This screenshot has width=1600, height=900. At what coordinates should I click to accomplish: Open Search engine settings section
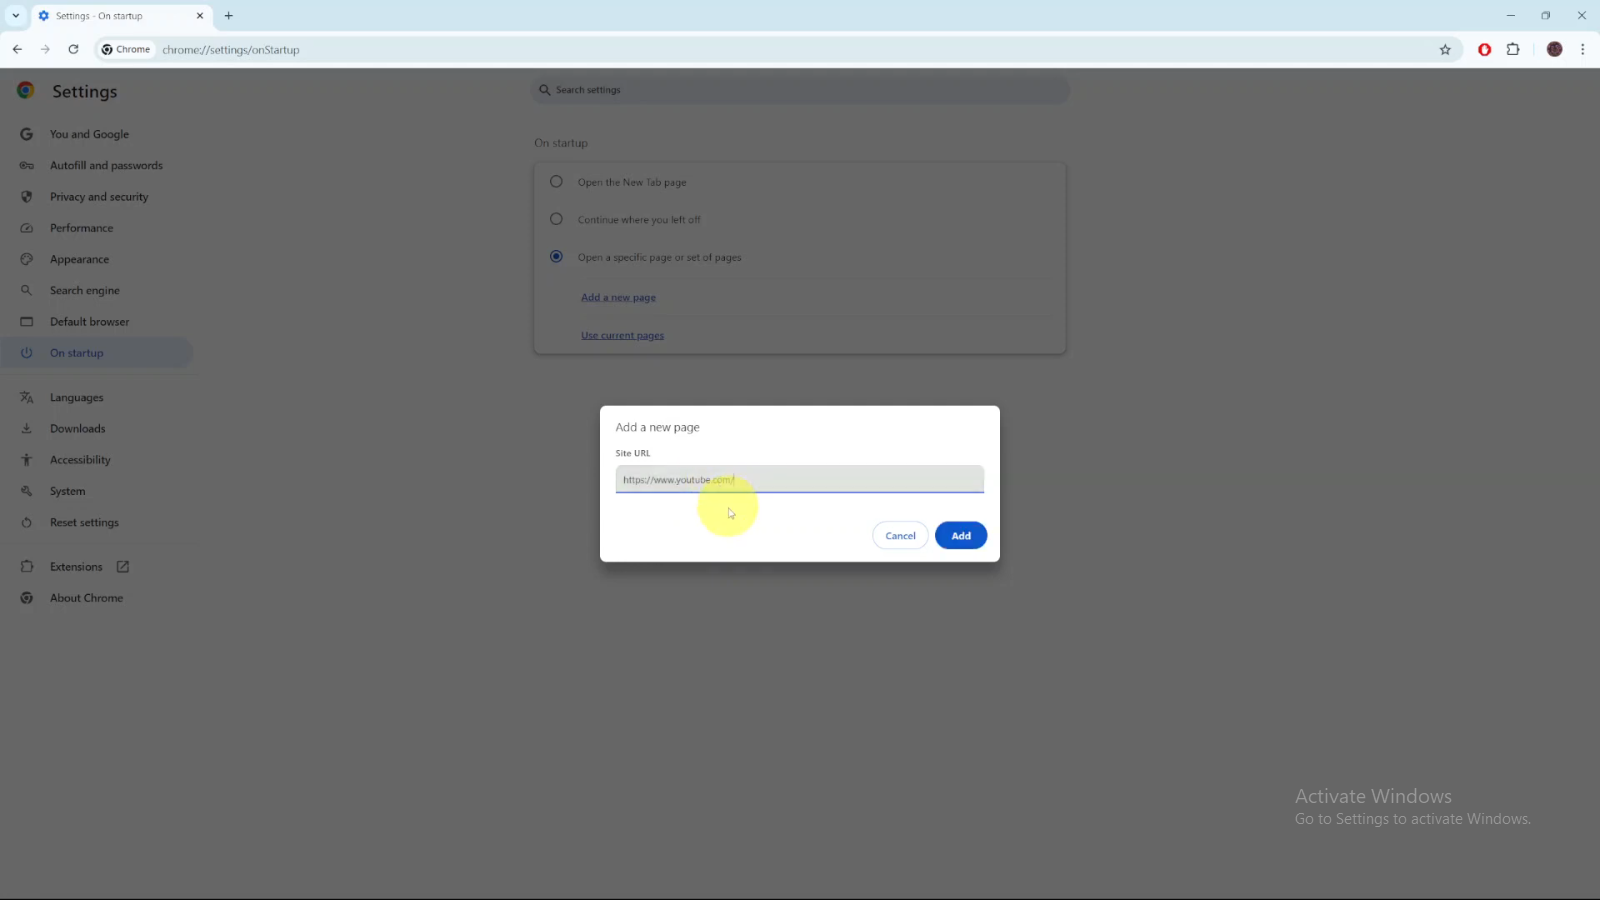point(84,290)
